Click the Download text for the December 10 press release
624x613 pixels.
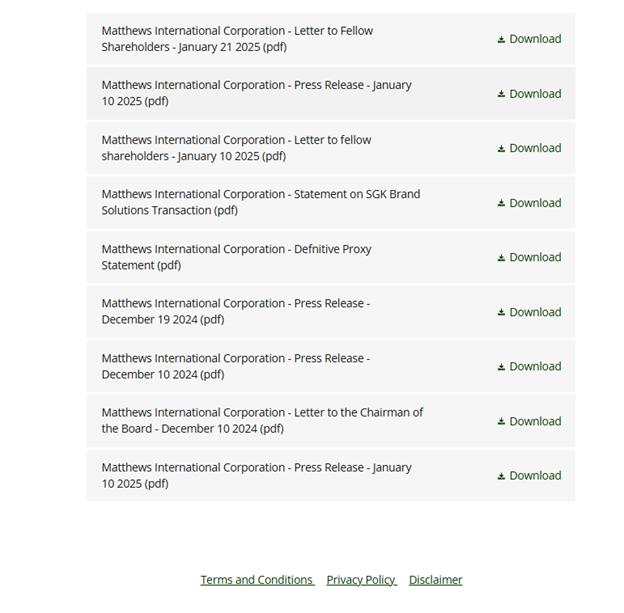[535, 366]
